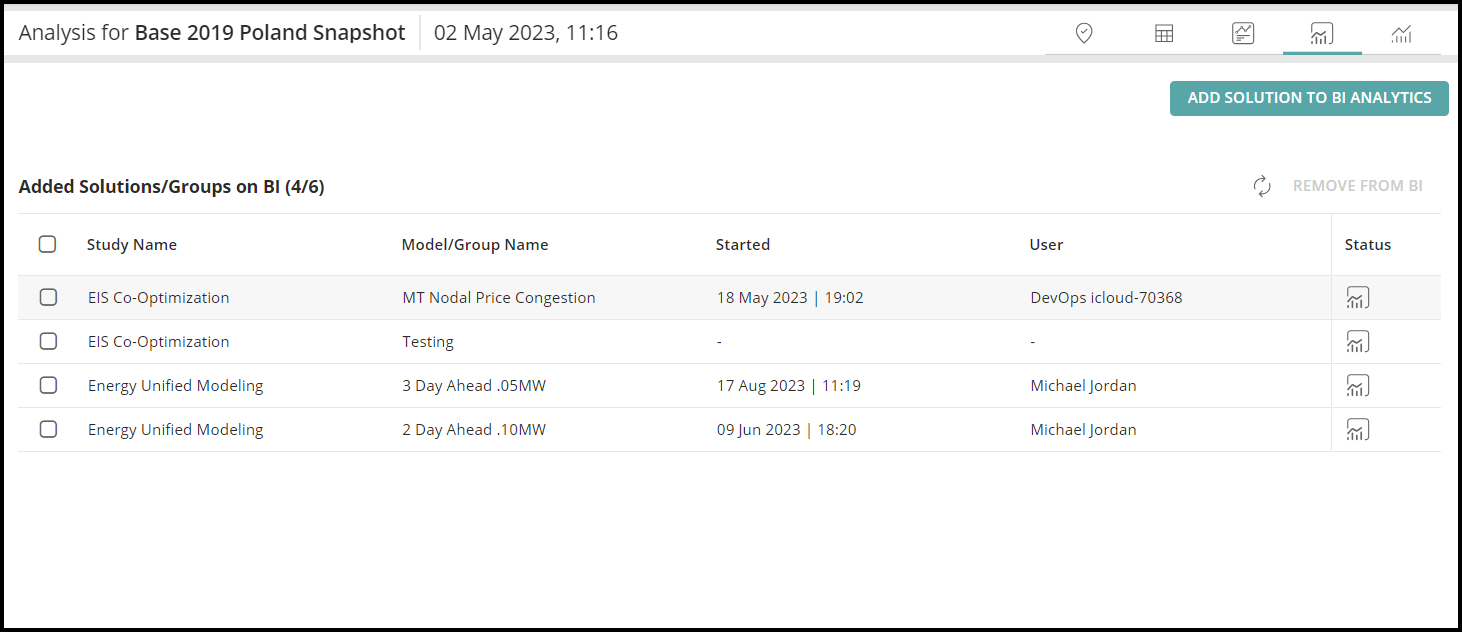Open the line chart report tab icon
1462x632 pixels.
[1243, 34]
